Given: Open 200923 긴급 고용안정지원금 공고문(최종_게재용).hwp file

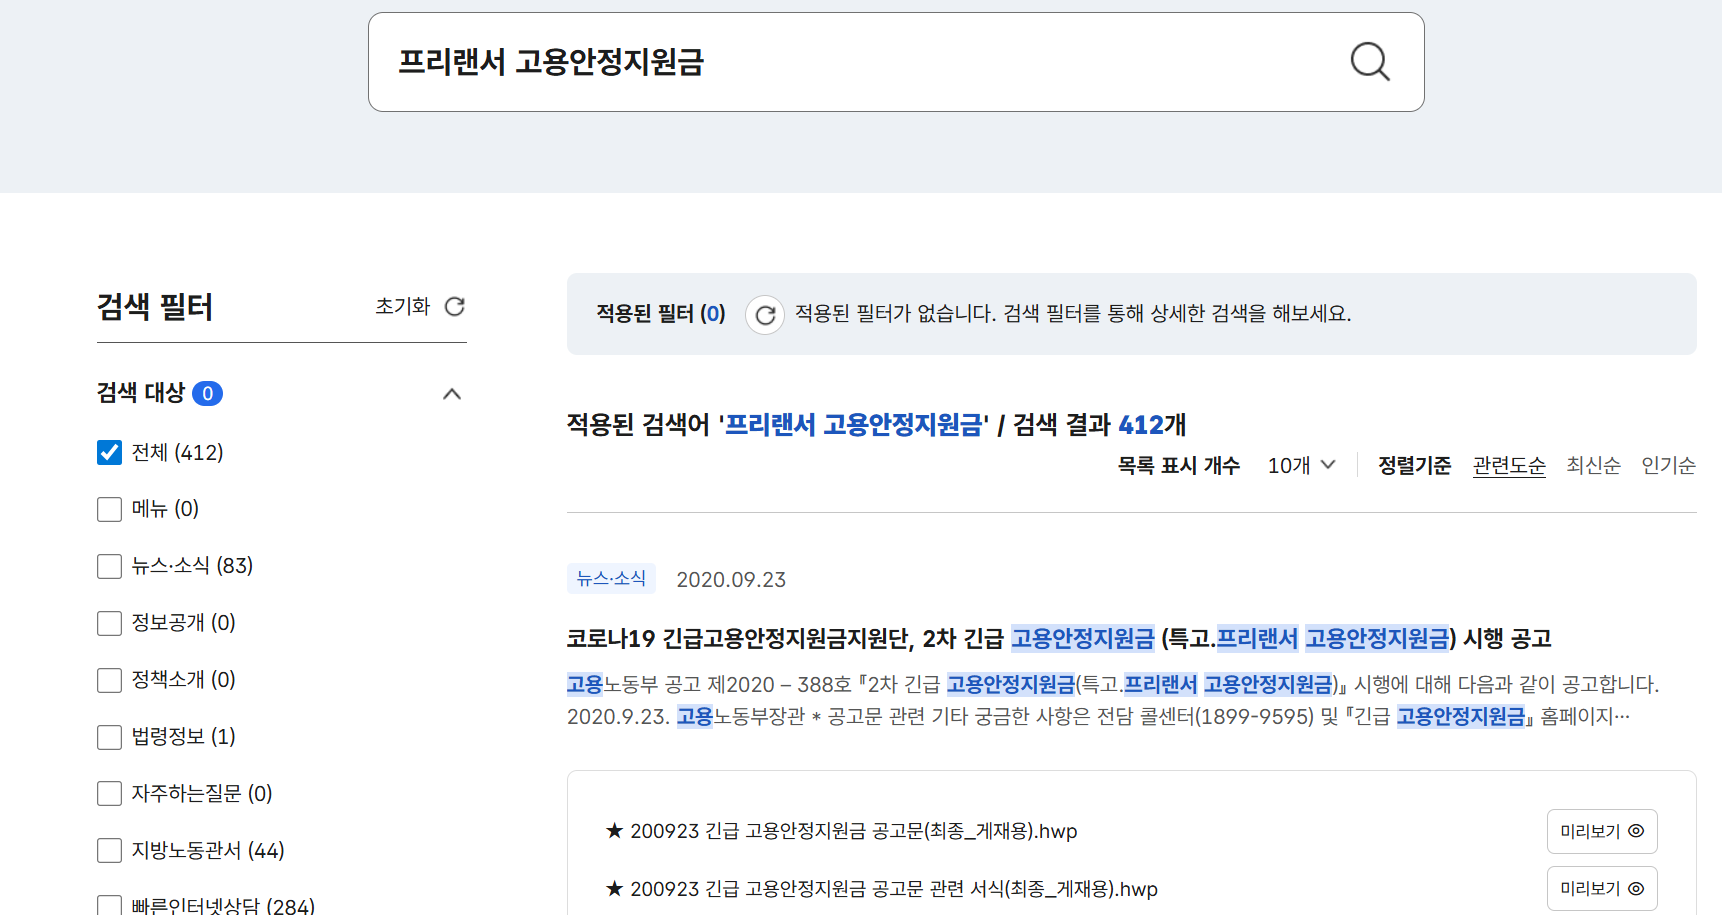Looking at the screenshot, I should [x=841, y=831].
